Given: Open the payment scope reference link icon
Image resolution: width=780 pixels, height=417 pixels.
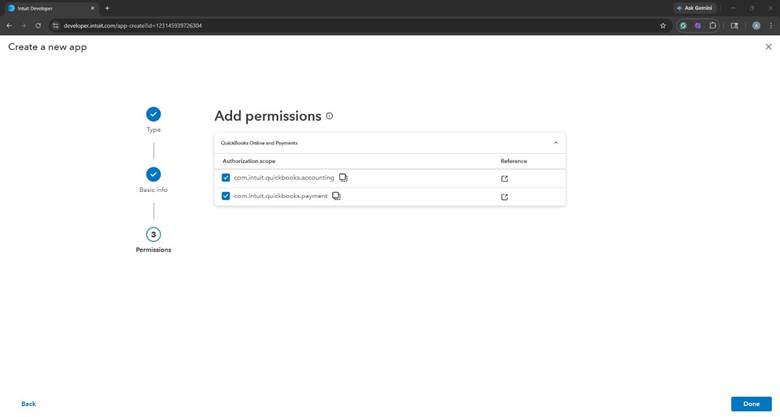Looking at the screenshot, I should point(504,197).
